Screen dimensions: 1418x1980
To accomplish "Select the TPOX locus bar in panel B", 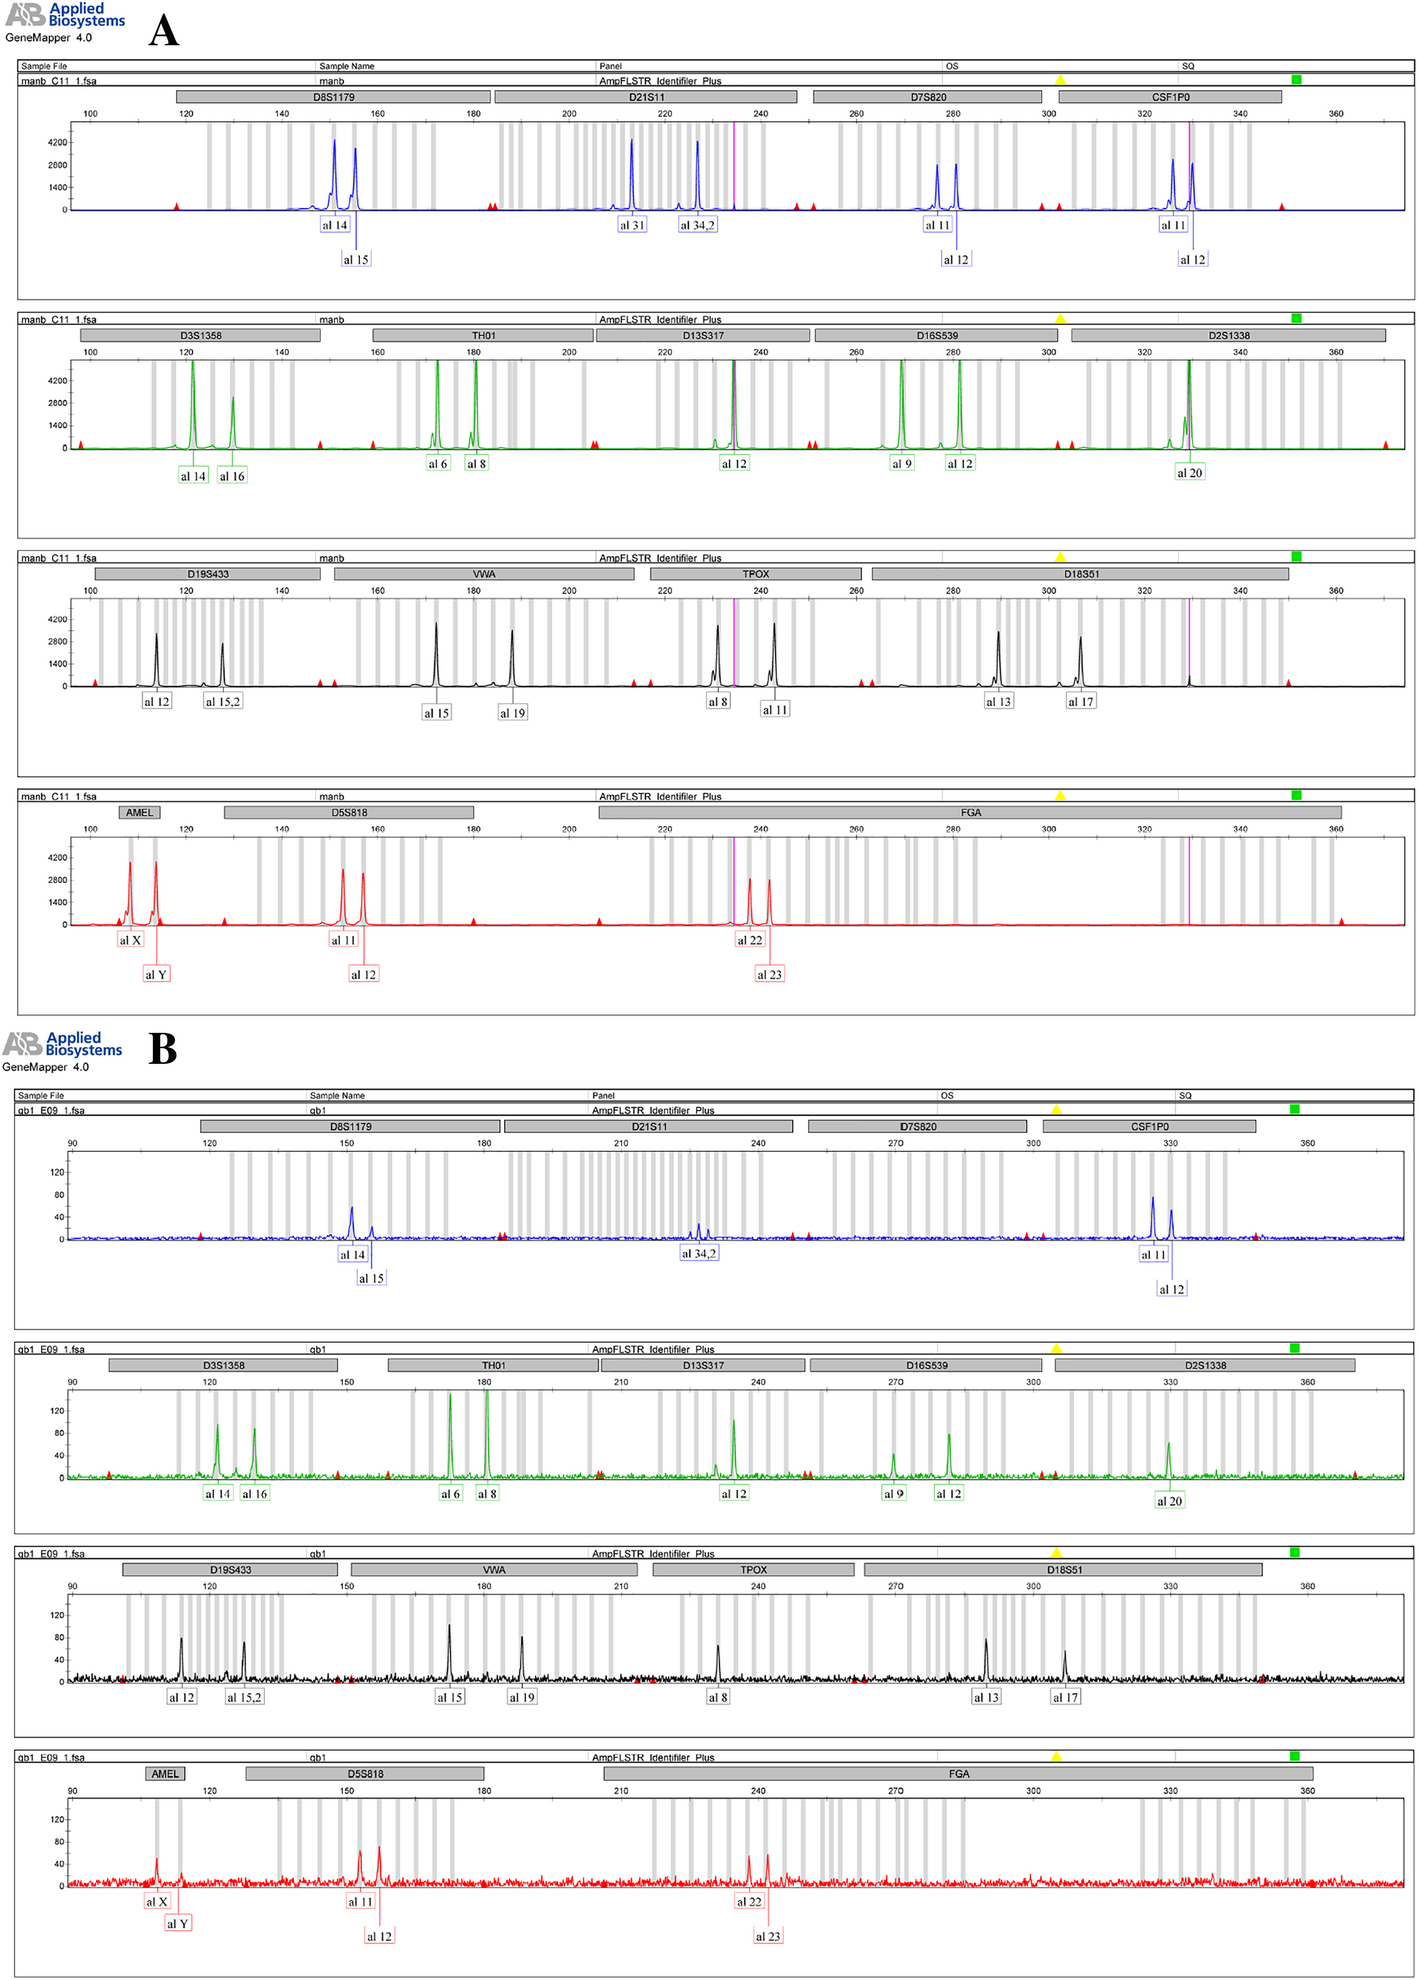I will coord(753,1570).
